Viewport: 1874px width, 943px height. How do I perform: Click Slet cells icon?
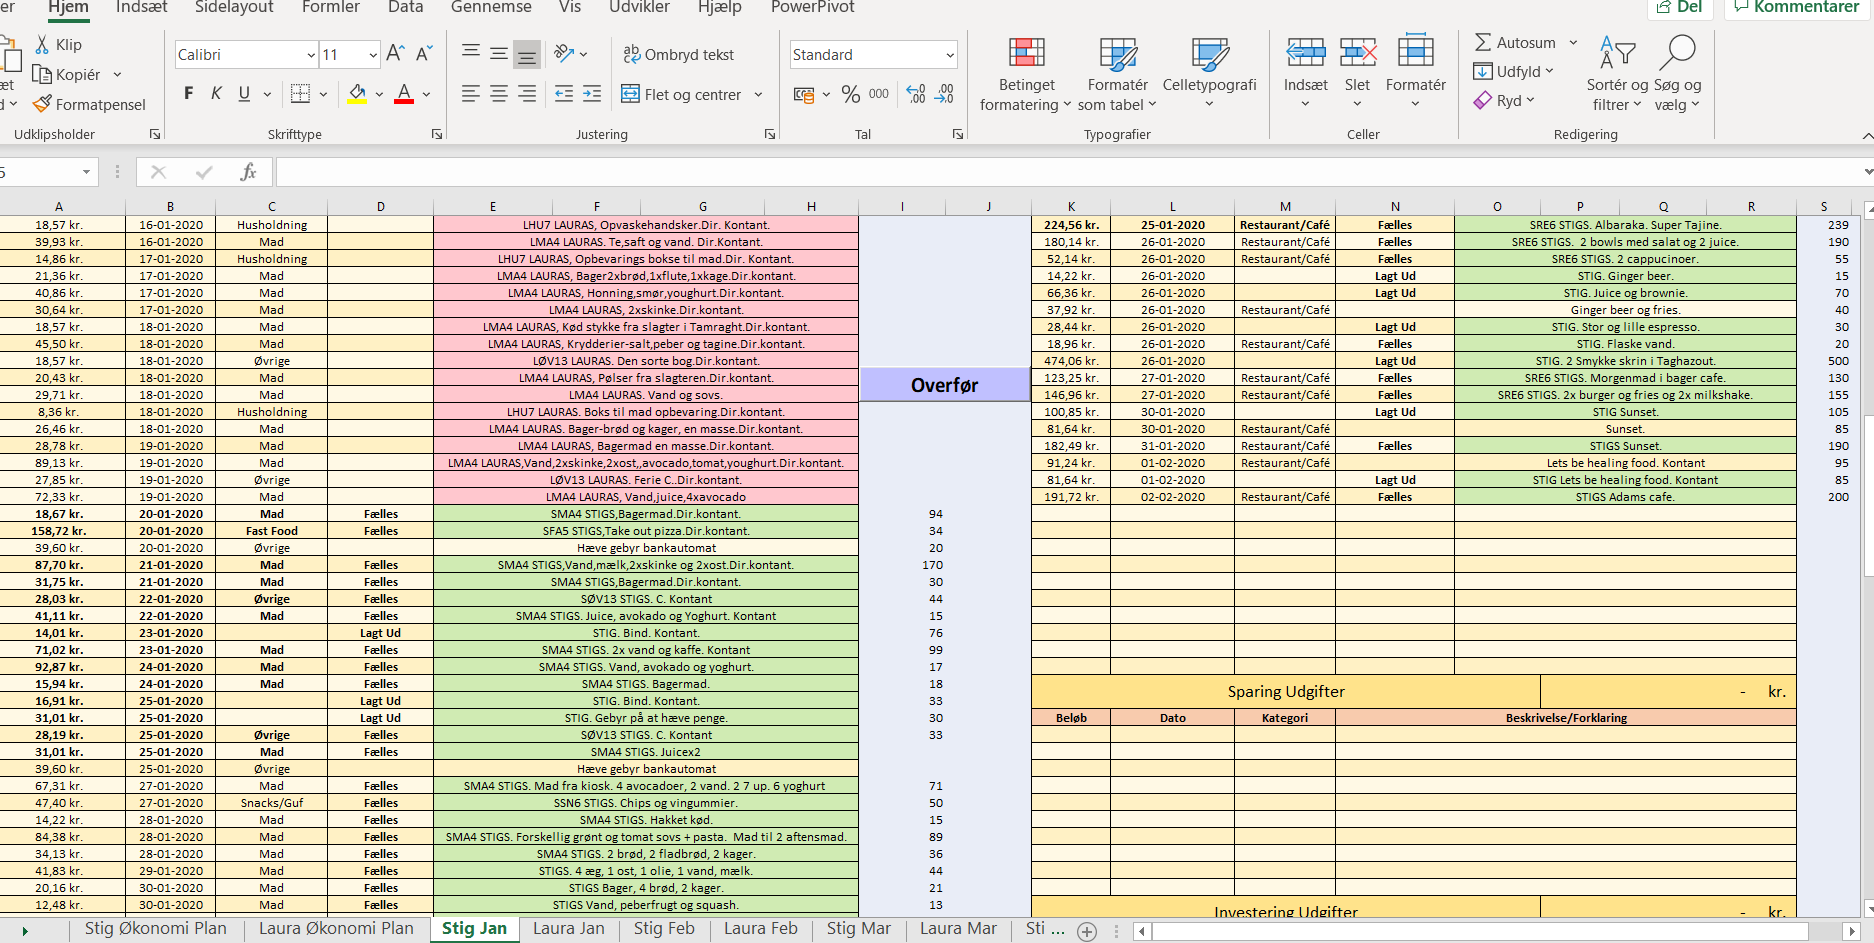[1358, 52]
